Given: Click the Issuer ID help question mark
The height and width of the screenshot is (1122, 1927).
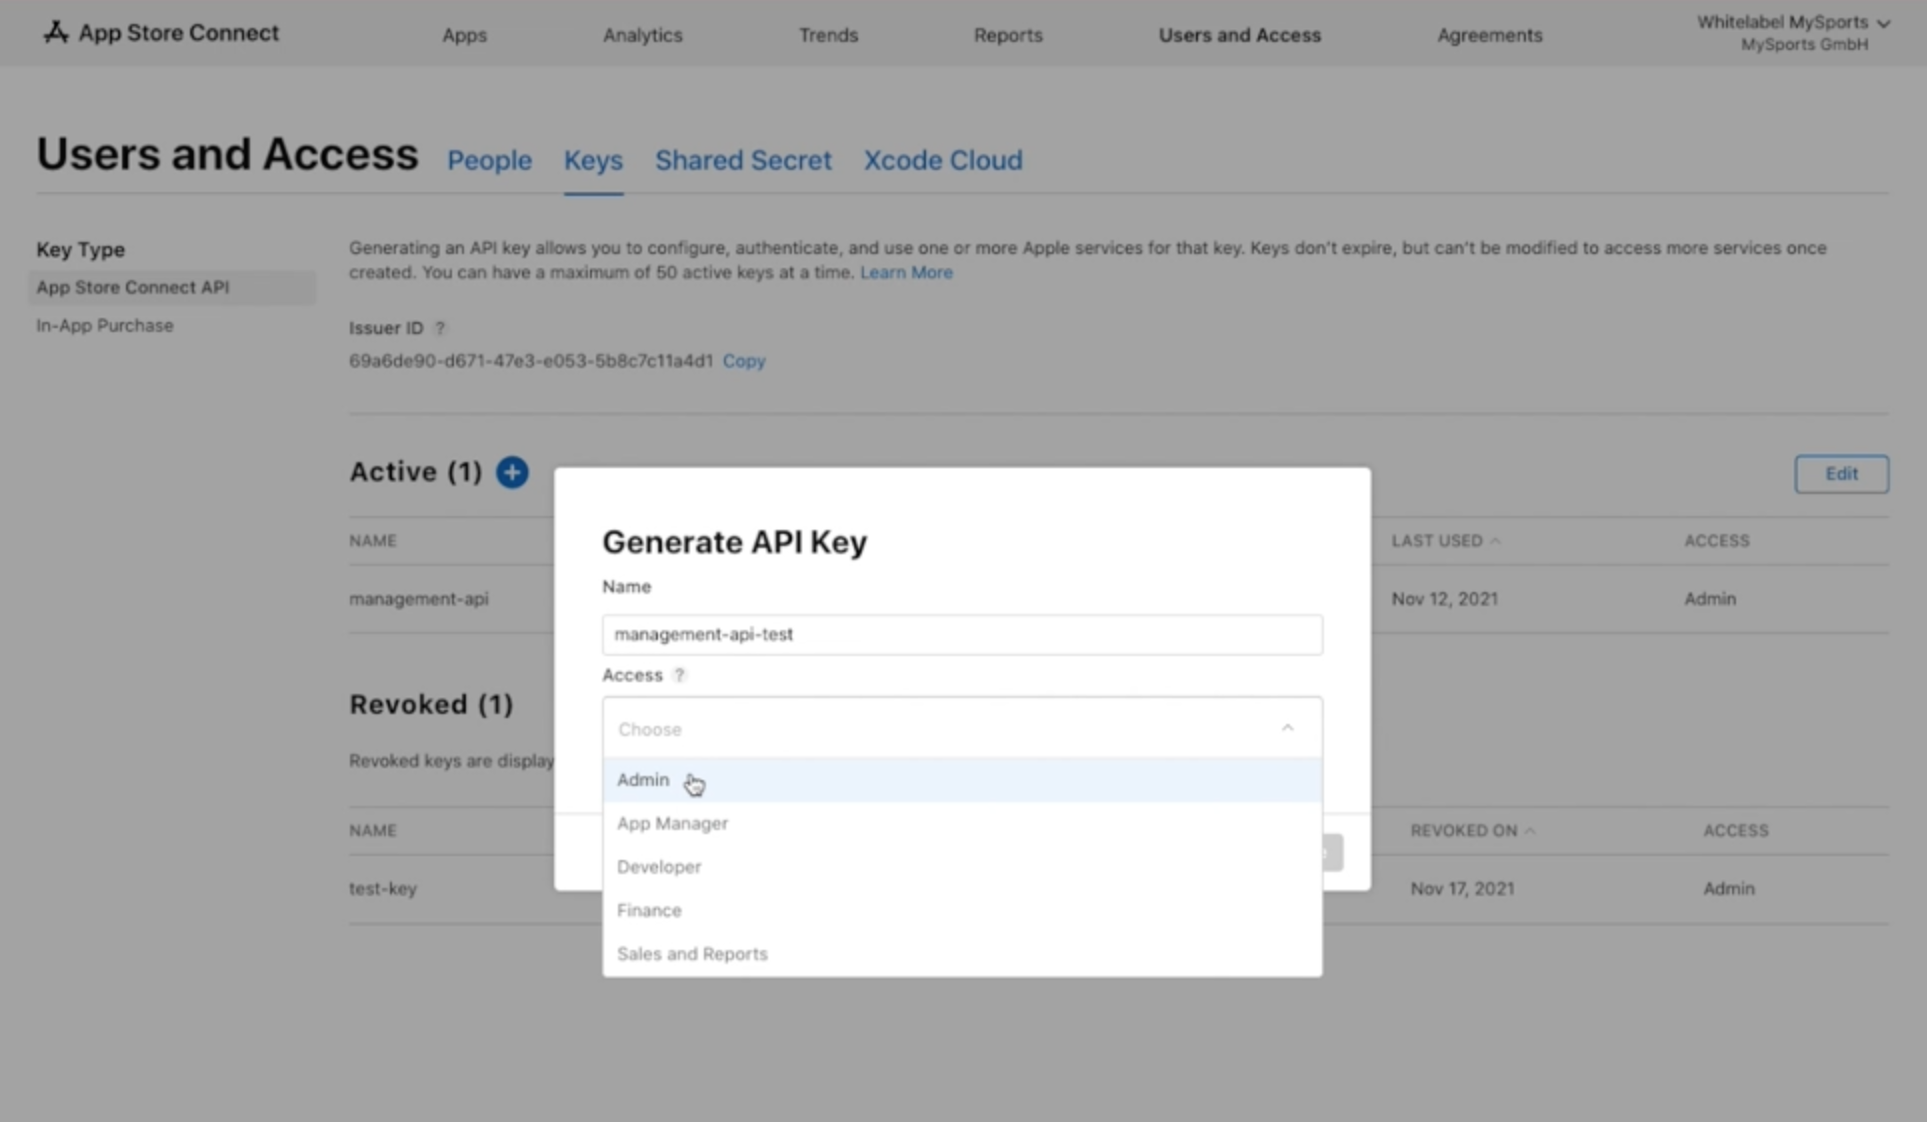Looking at the screenshot, I should pyautogui.click(x=439, y=328).
